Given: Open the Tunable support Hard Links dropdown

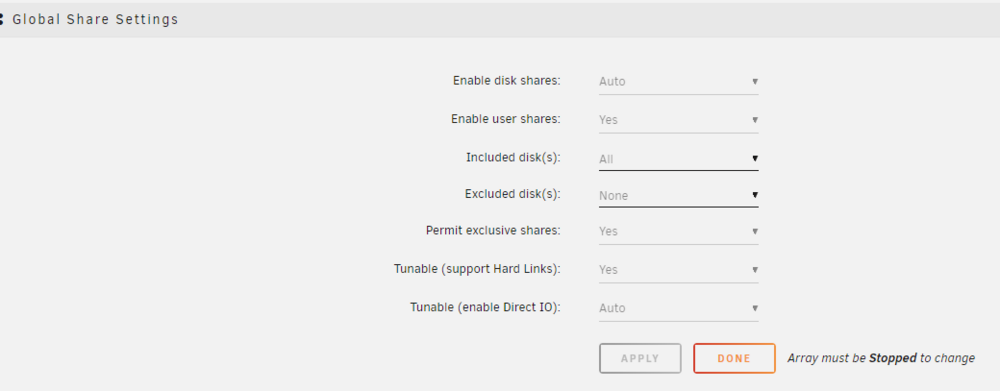Looking at the screenshot, I should pos(679,270).
